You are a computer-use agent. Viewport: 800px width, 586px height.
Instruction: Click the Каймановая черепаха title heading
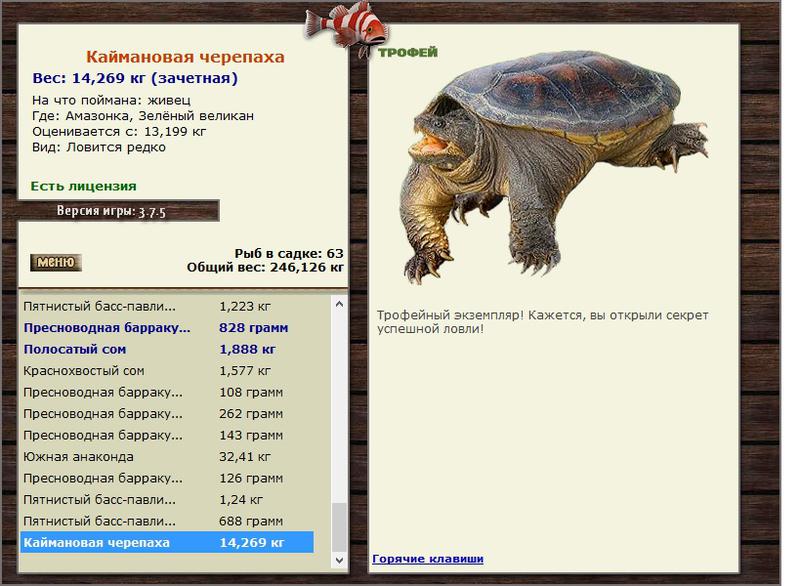pyautogui.click(x=185, y=57)
